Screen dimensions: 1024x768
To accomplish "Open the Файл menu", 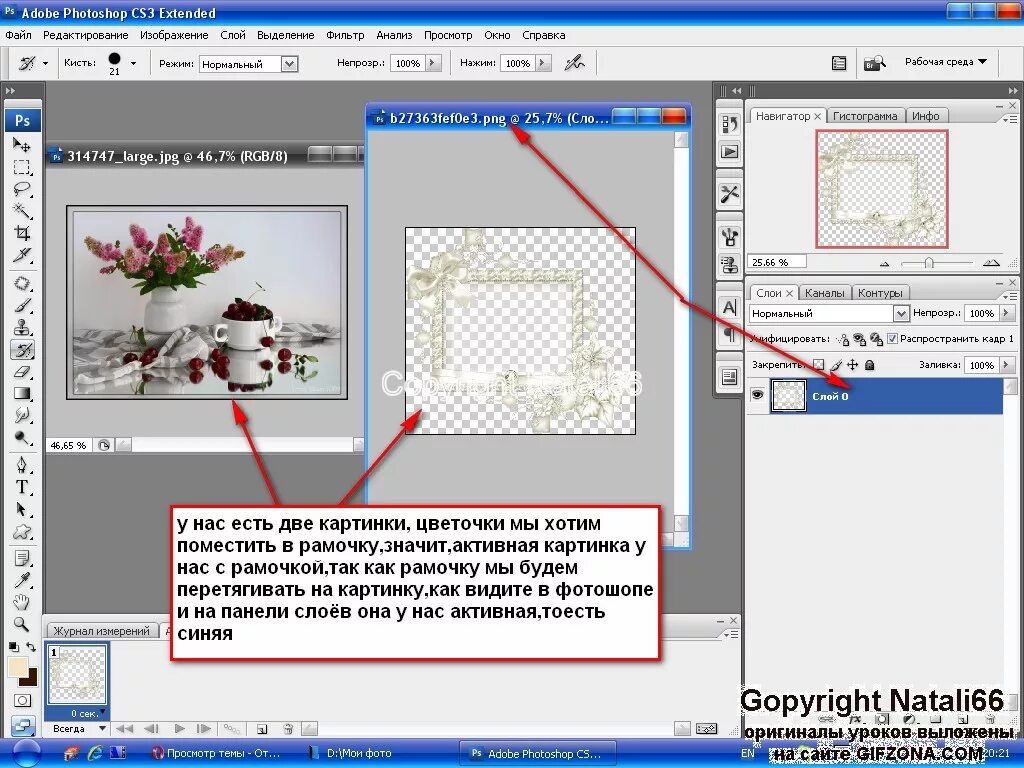I will pyautogui.click(x=18, y=35).
